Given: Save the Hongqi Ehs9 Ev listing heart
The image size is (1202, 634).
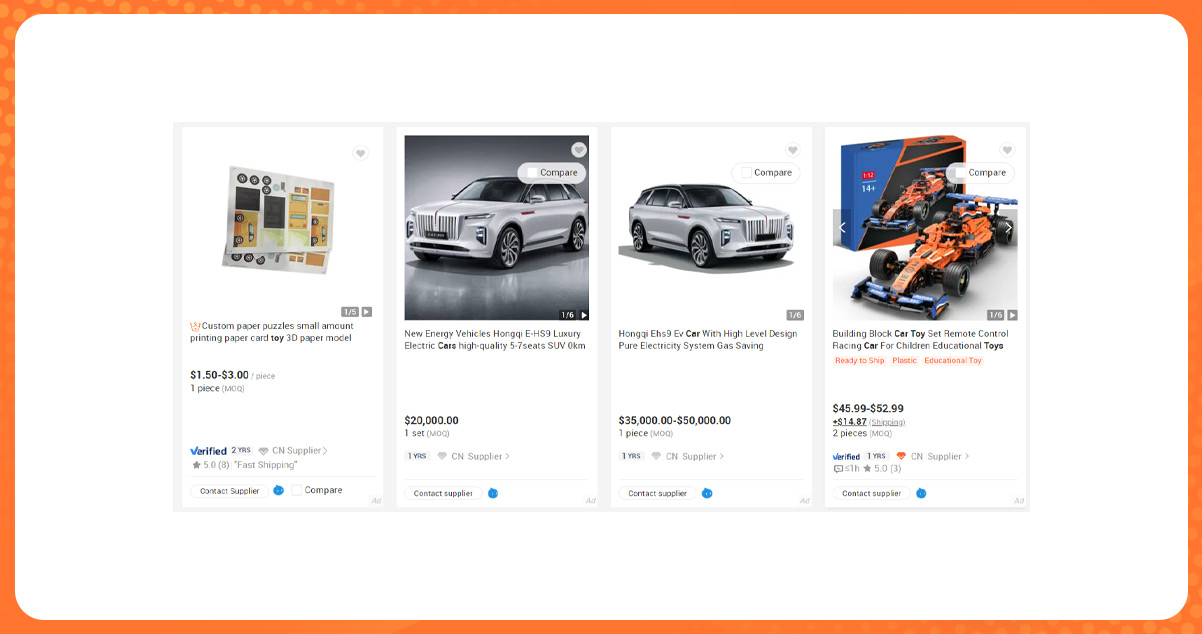Looking at the screenshot, I should [x=792, y=151].
